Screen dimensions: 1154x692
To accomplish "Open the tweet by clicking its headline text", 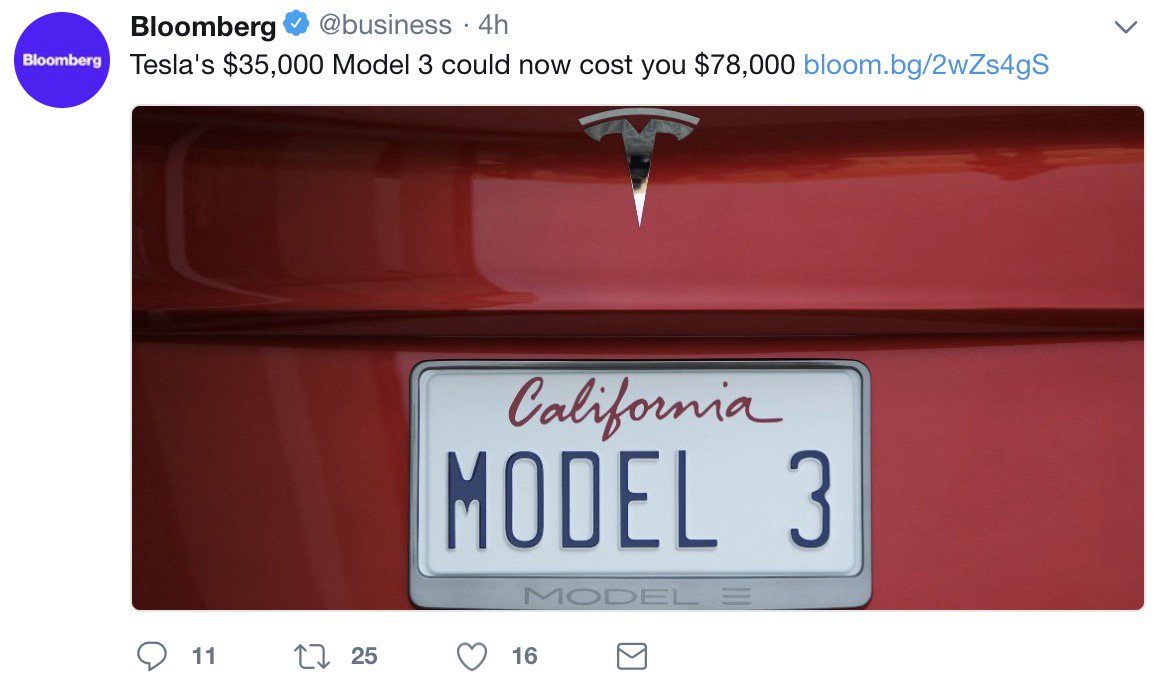I will (x=462, y=65).
